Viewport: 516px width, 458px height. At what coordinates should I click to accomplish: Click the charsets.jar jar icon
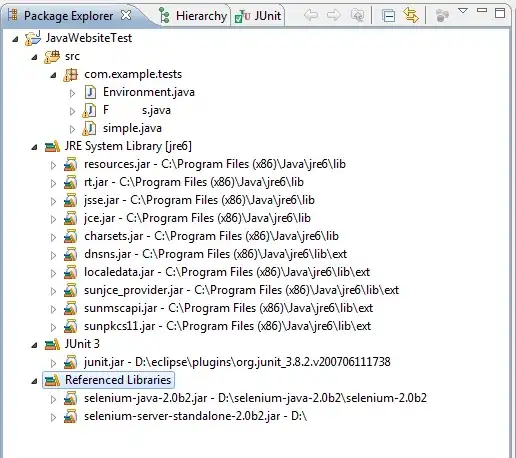(70, 236)
